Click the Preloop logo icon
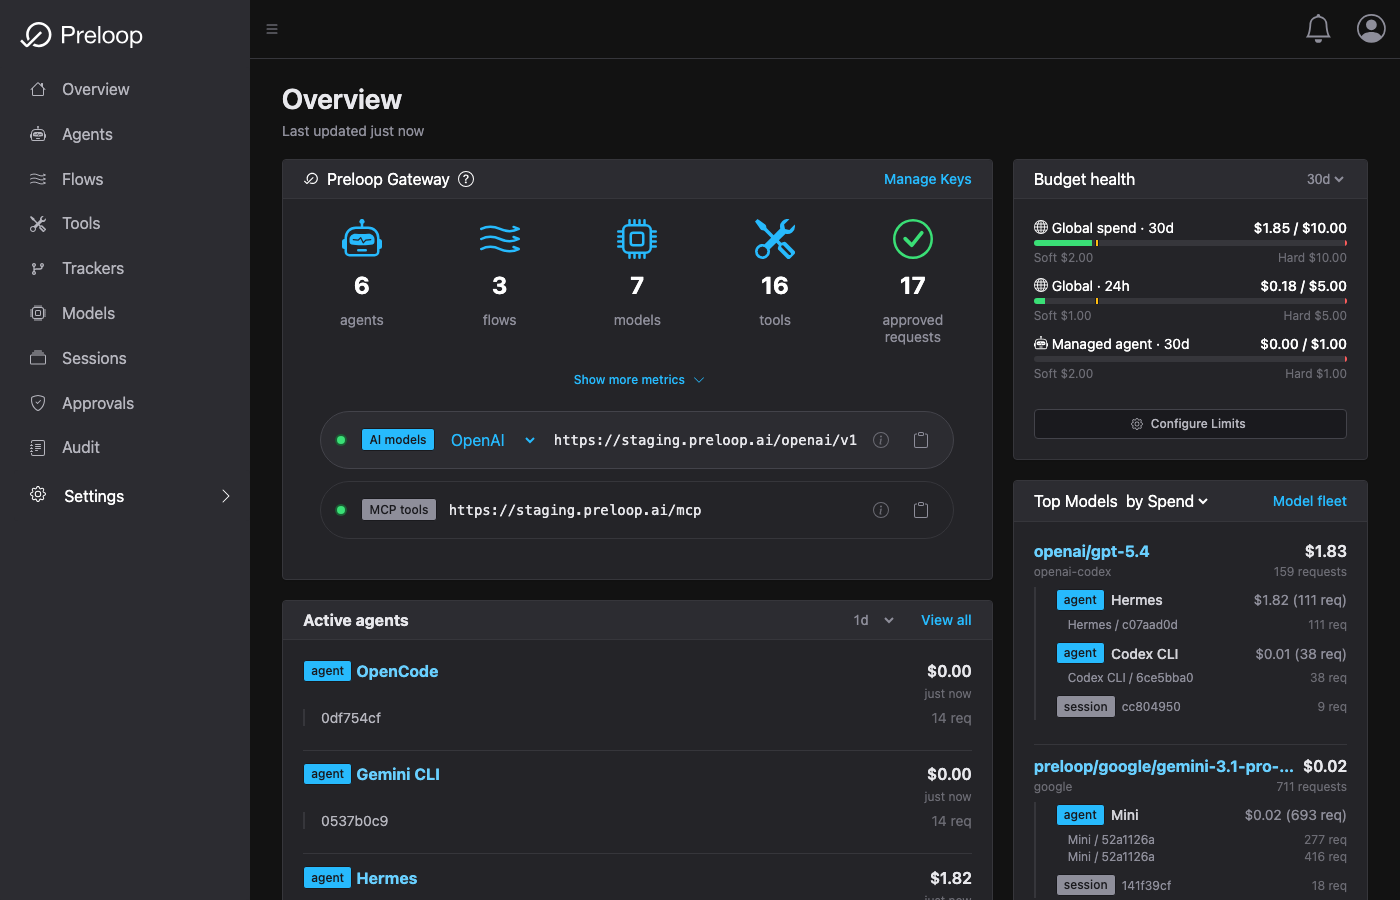Screen dimensions: 1400x900 (x=36, y=35)
